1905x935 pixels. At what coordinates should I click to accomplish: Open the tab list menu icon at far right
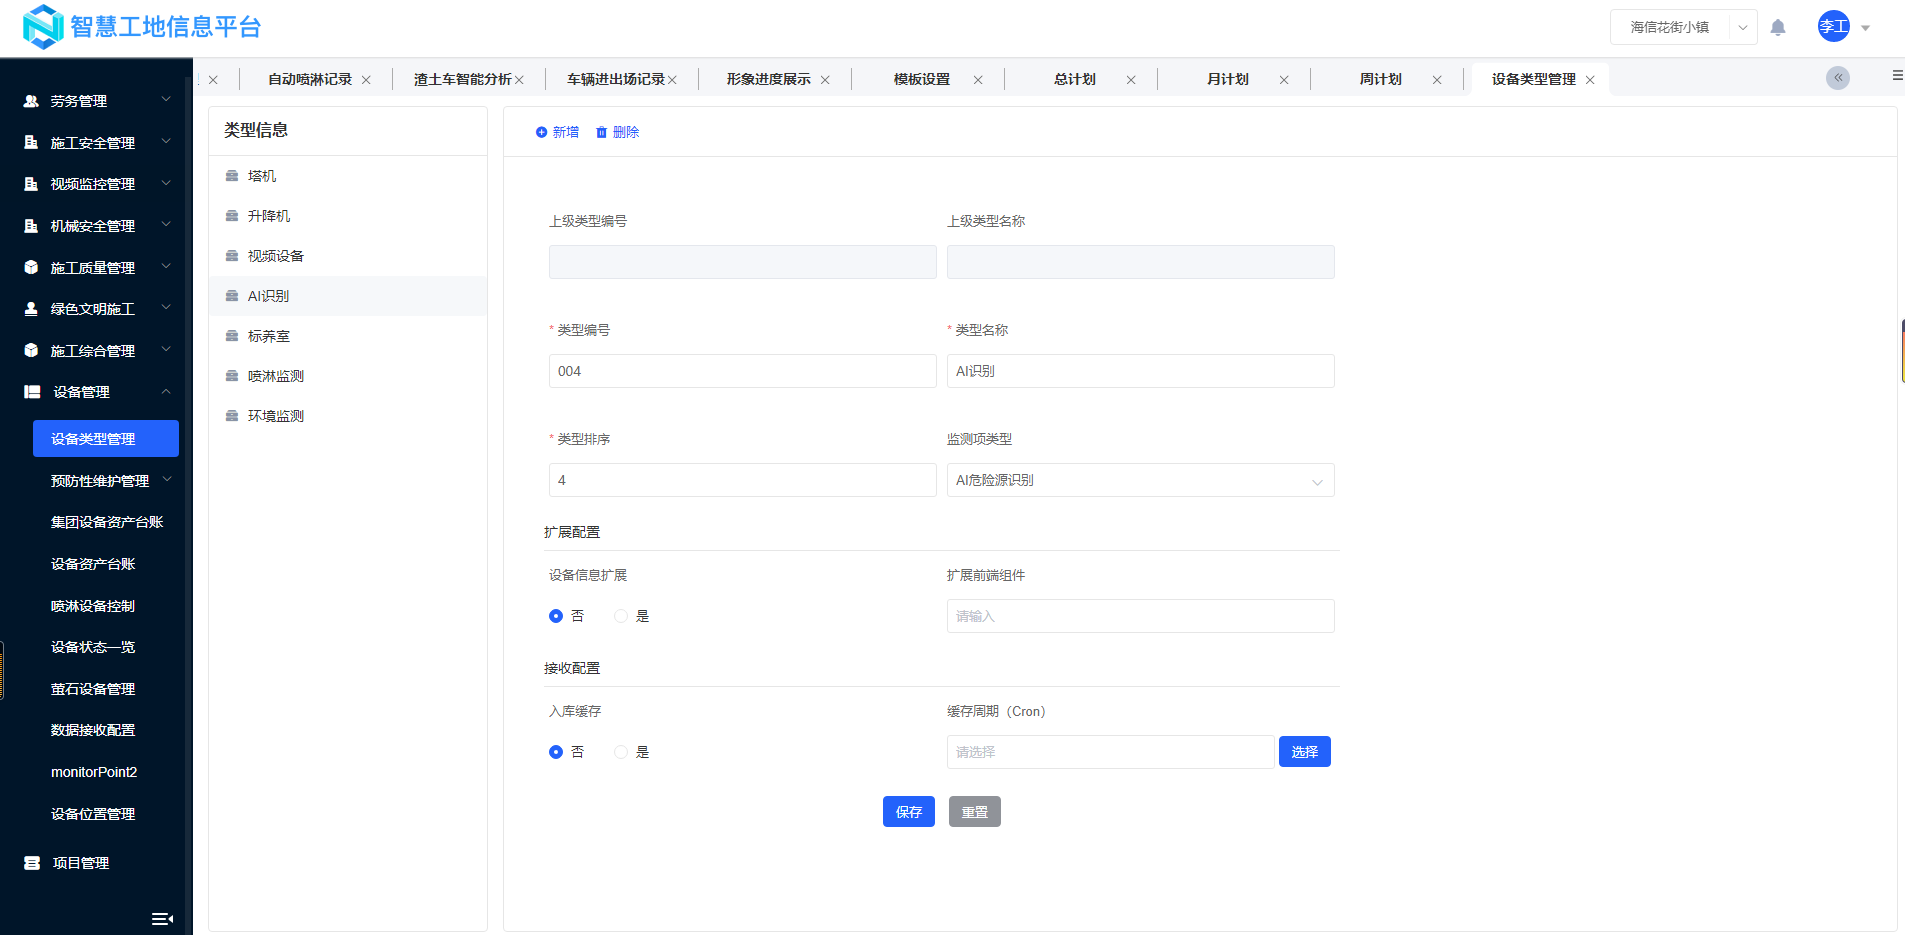pos(1897,75)
